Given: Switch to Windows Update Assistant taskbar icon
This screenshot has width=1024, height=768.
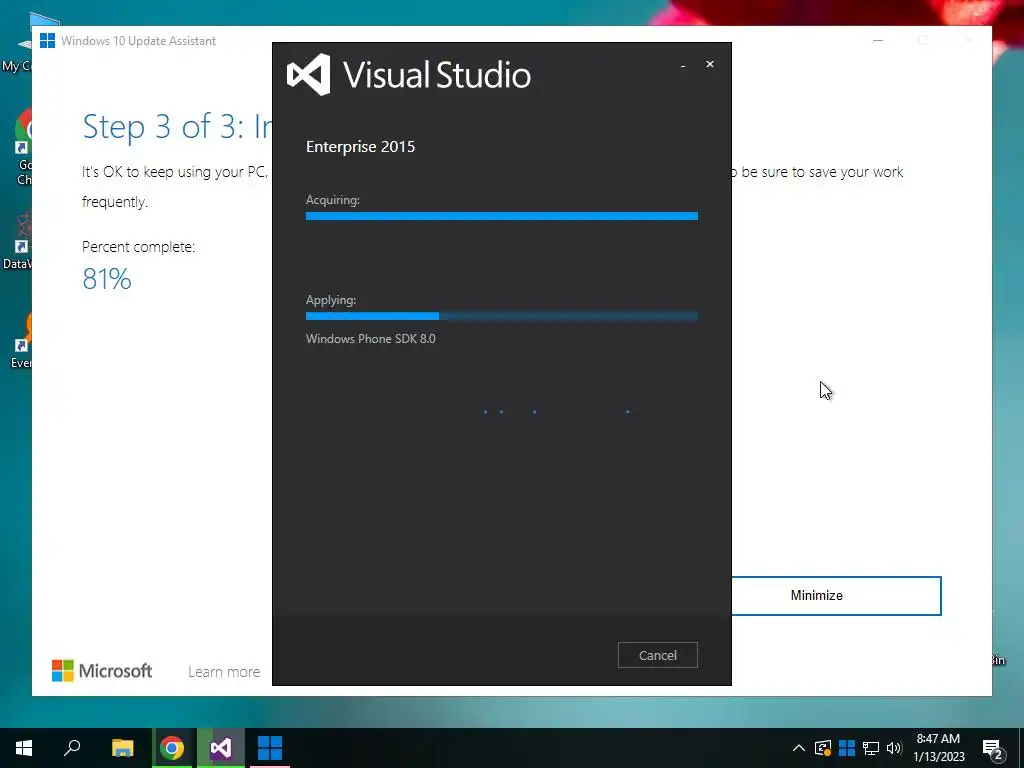Looking at the screenshot, I should click(270, 748).
